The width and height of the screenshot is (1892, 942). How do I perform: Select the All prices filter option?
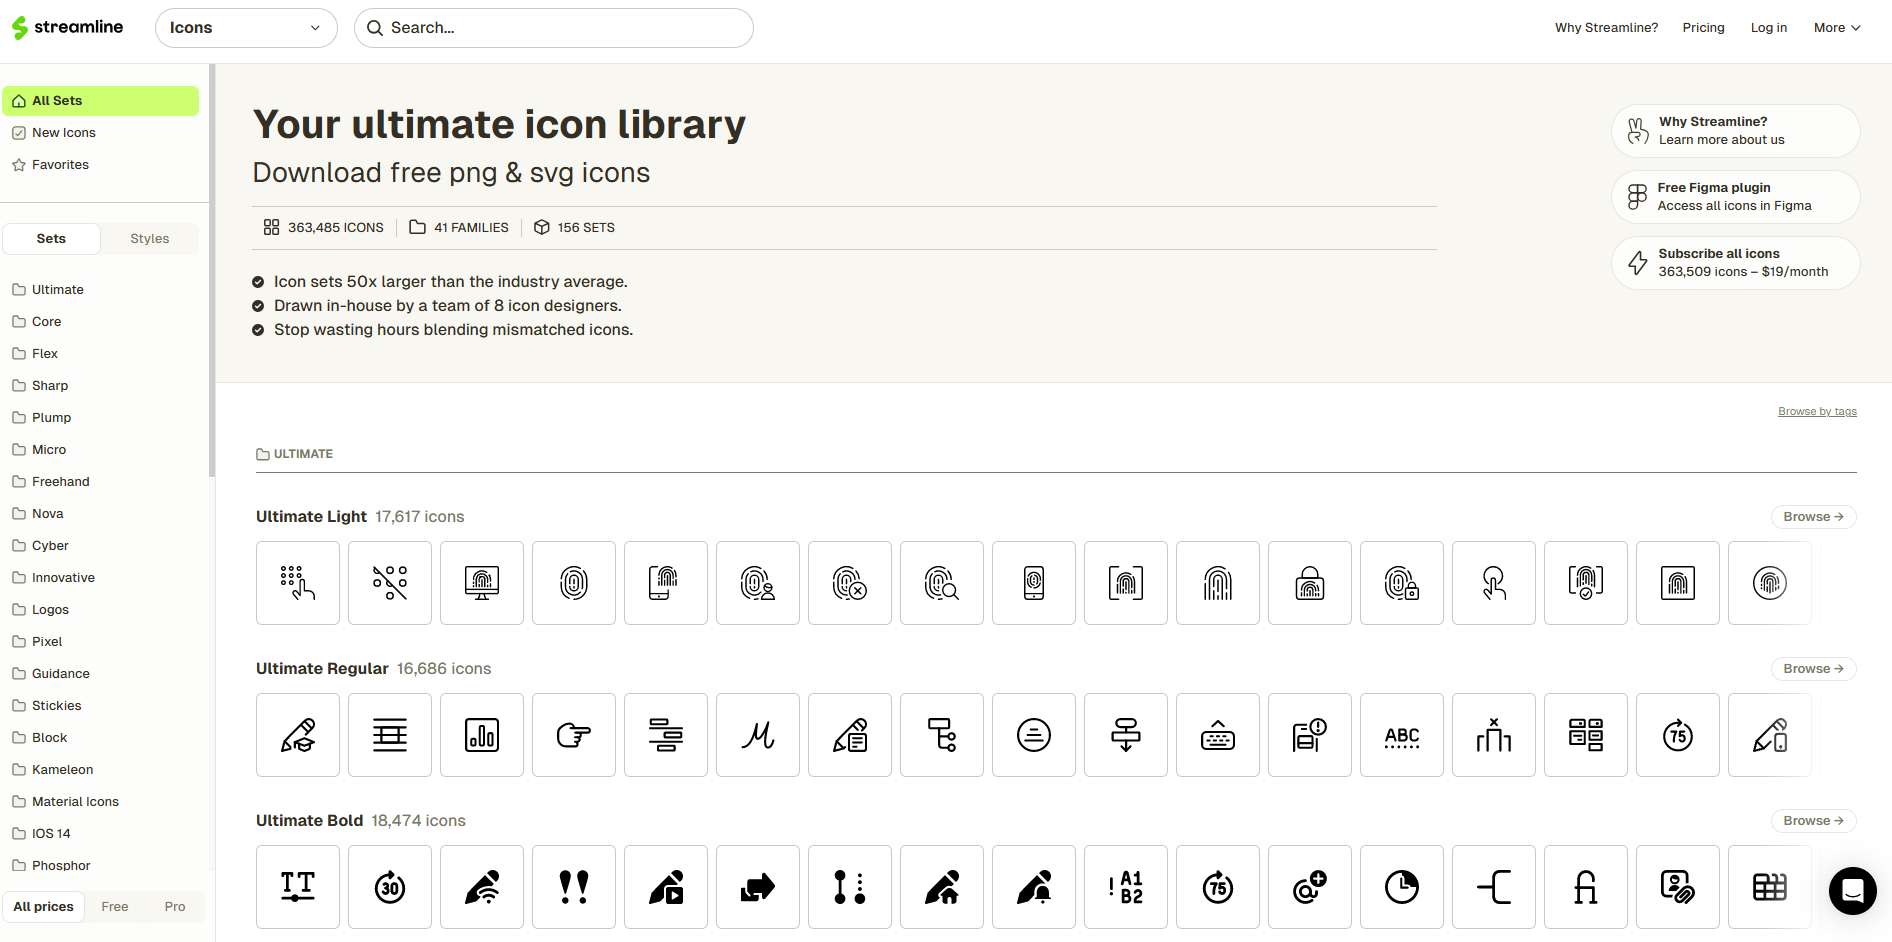44,906
